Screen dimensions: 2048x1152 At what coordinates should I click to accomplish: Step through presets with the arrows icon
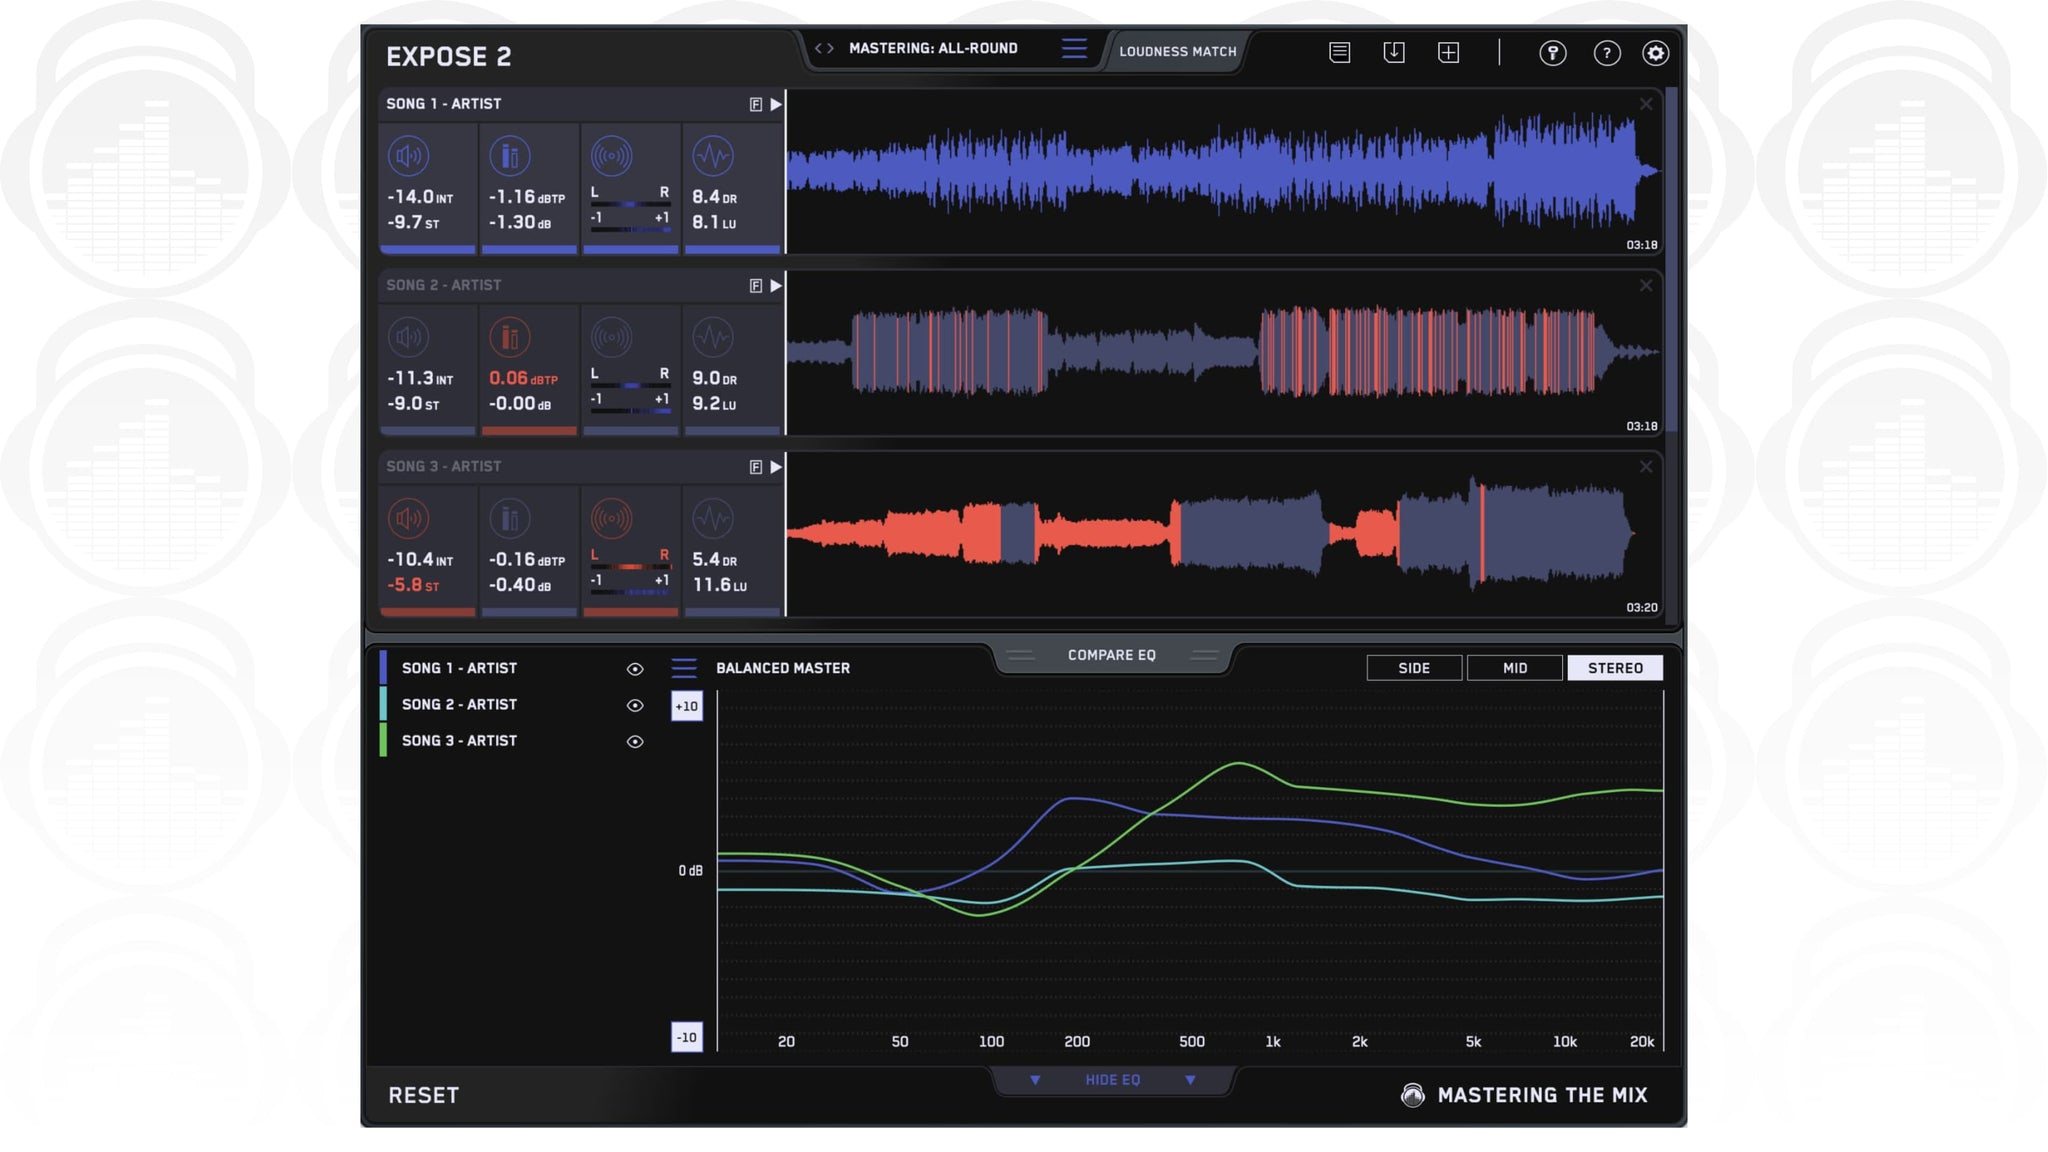pyautogui.click(x=824, y=48)
